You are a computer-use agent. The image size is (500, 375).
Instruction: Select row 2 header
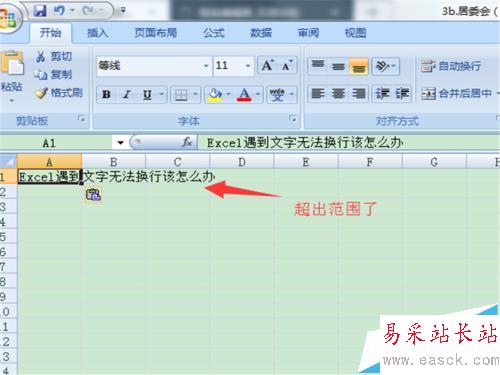(8, 191)
